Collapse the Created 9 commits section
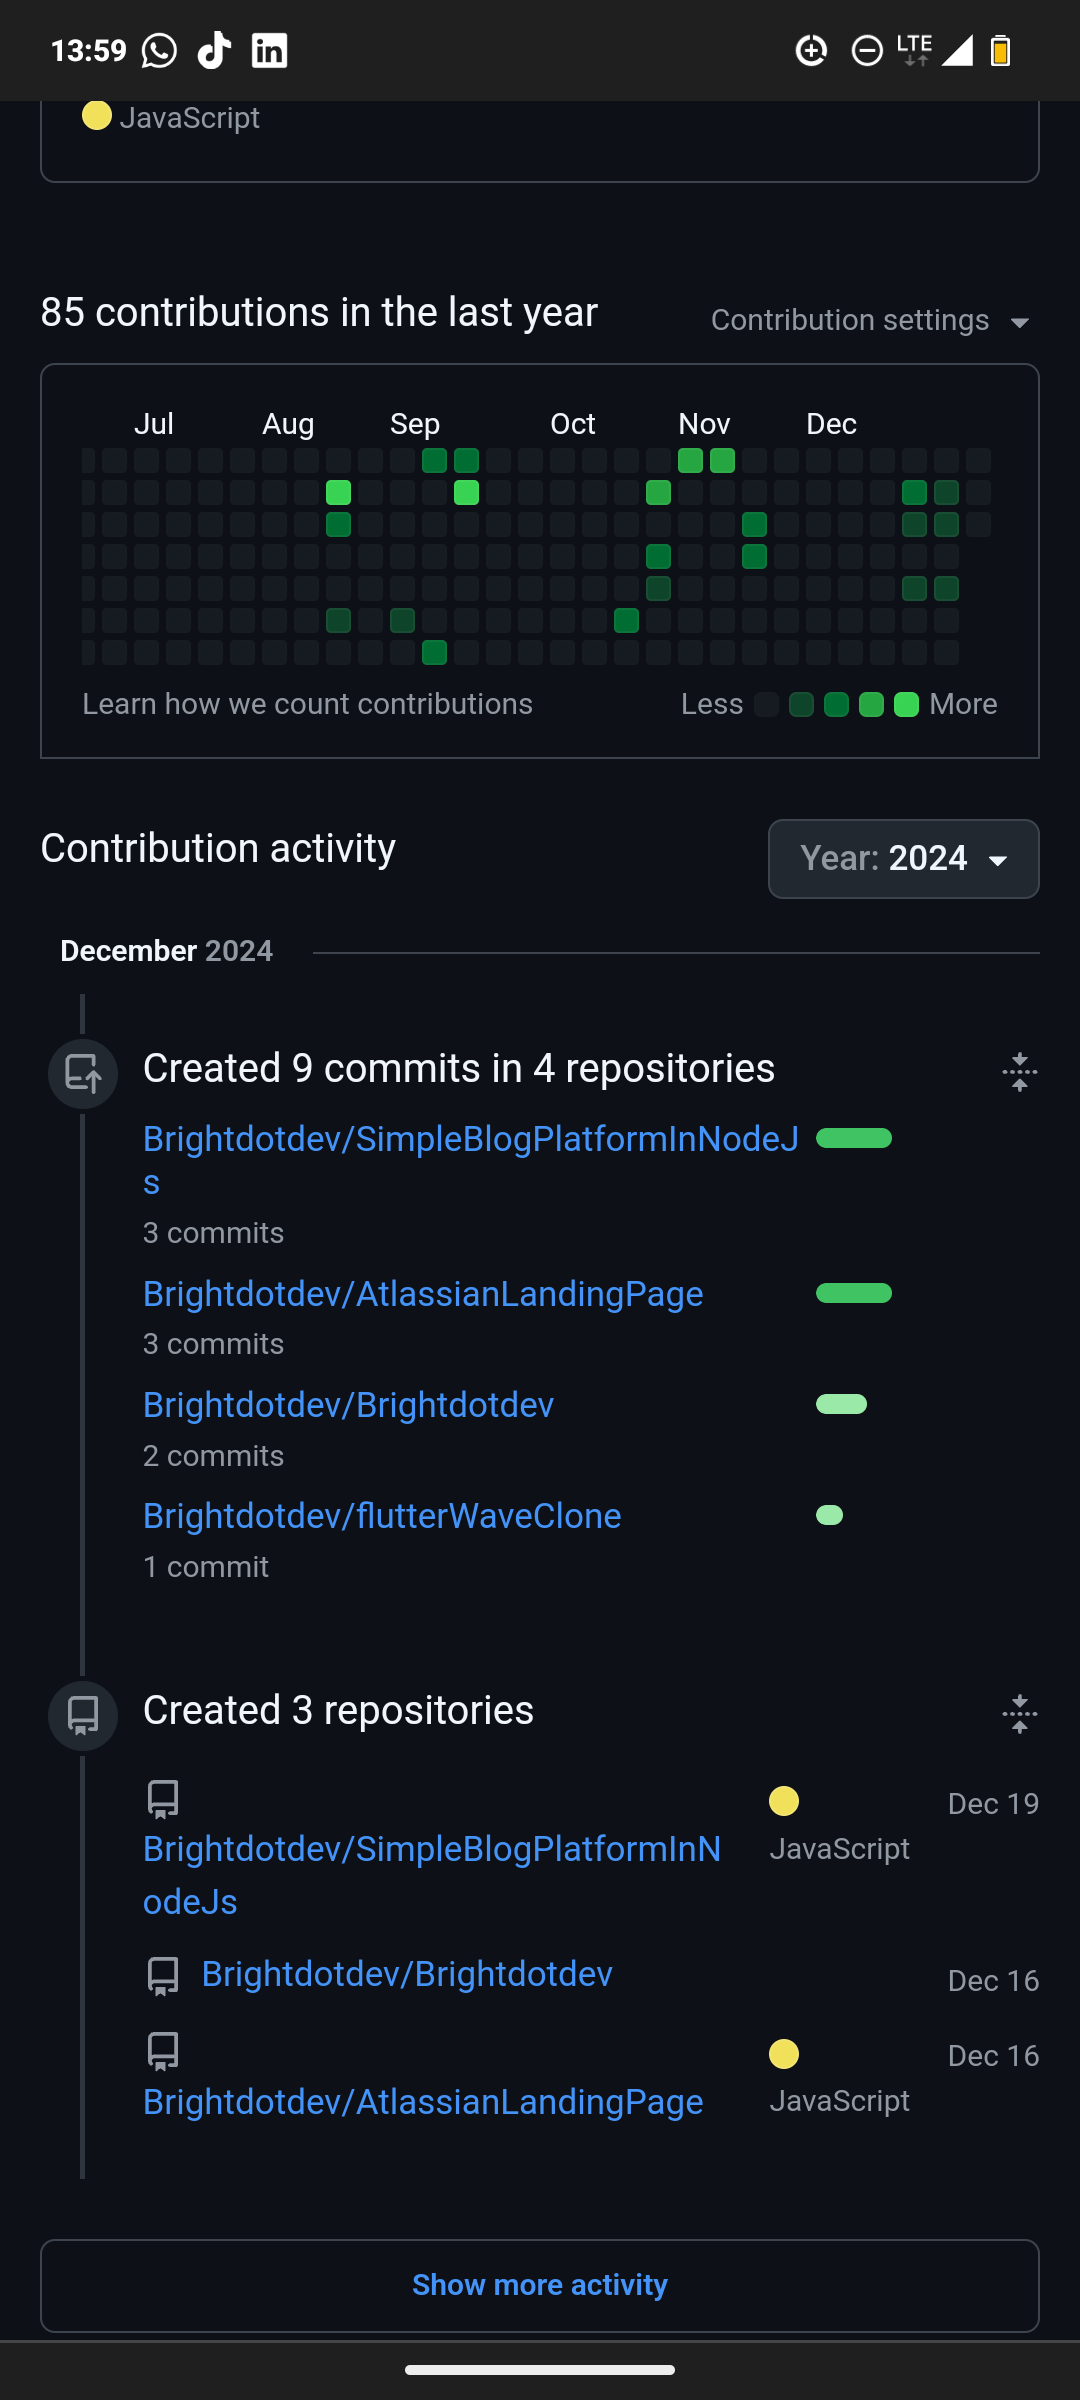Screen dimensions: 1080x2400 (x=1018, y=1072)
